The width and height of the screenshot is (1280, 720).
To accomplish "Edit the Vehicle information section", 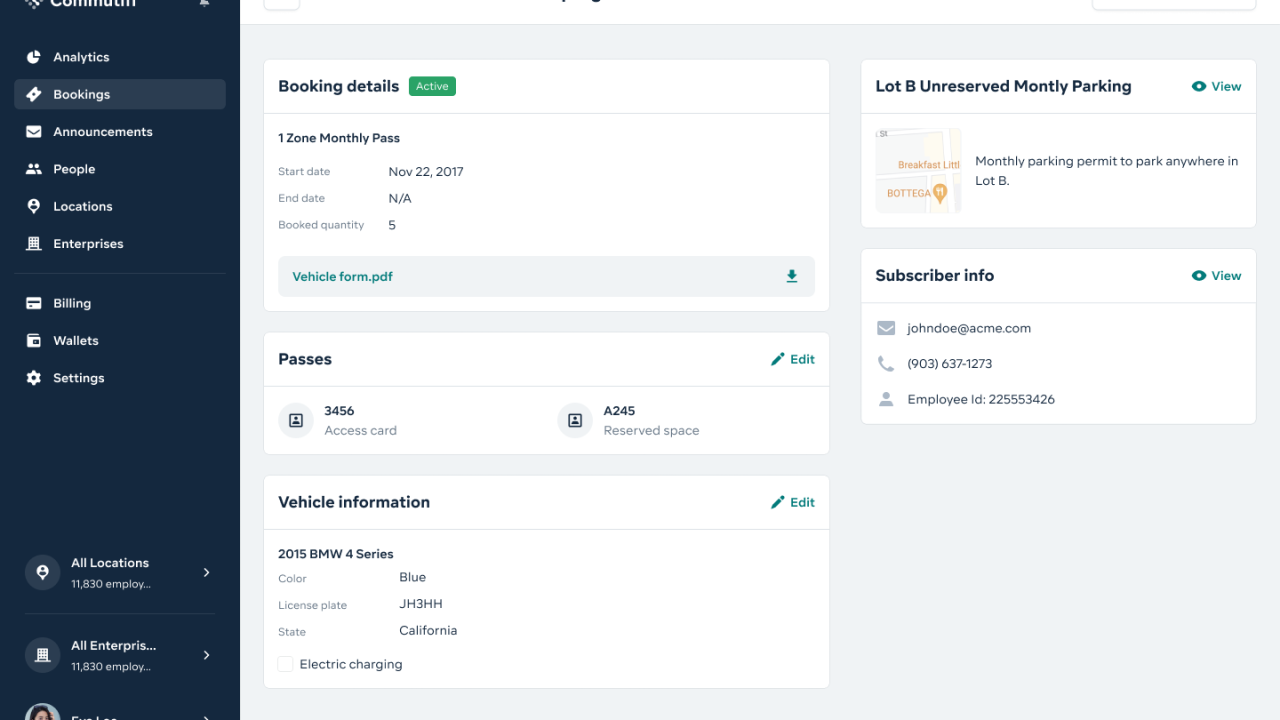I will (793, 503).
